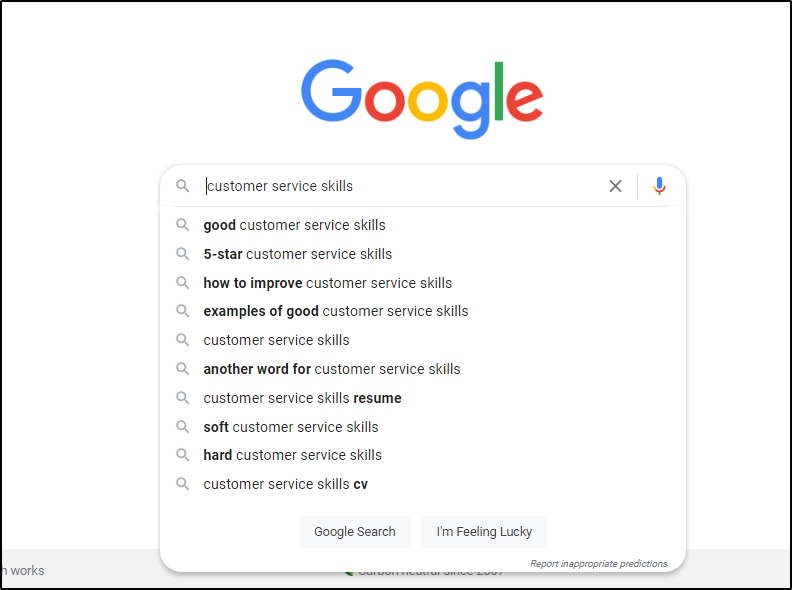Choose suggestion 'customer service skills resume'
This screenshot has width=792, height=590.
302,398
